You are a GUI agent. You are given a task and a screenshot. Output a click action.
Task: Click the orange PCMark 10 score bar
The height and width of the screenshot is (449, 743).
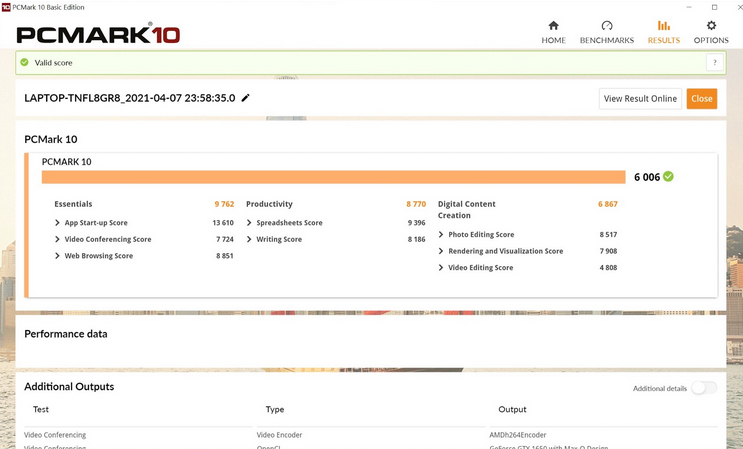coord(334,177)
